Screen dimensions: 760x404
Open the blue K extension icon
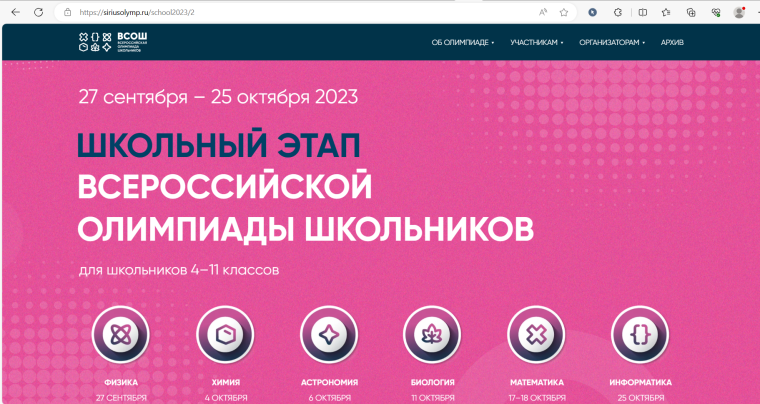pyautogui.click(x=592, y=13)
